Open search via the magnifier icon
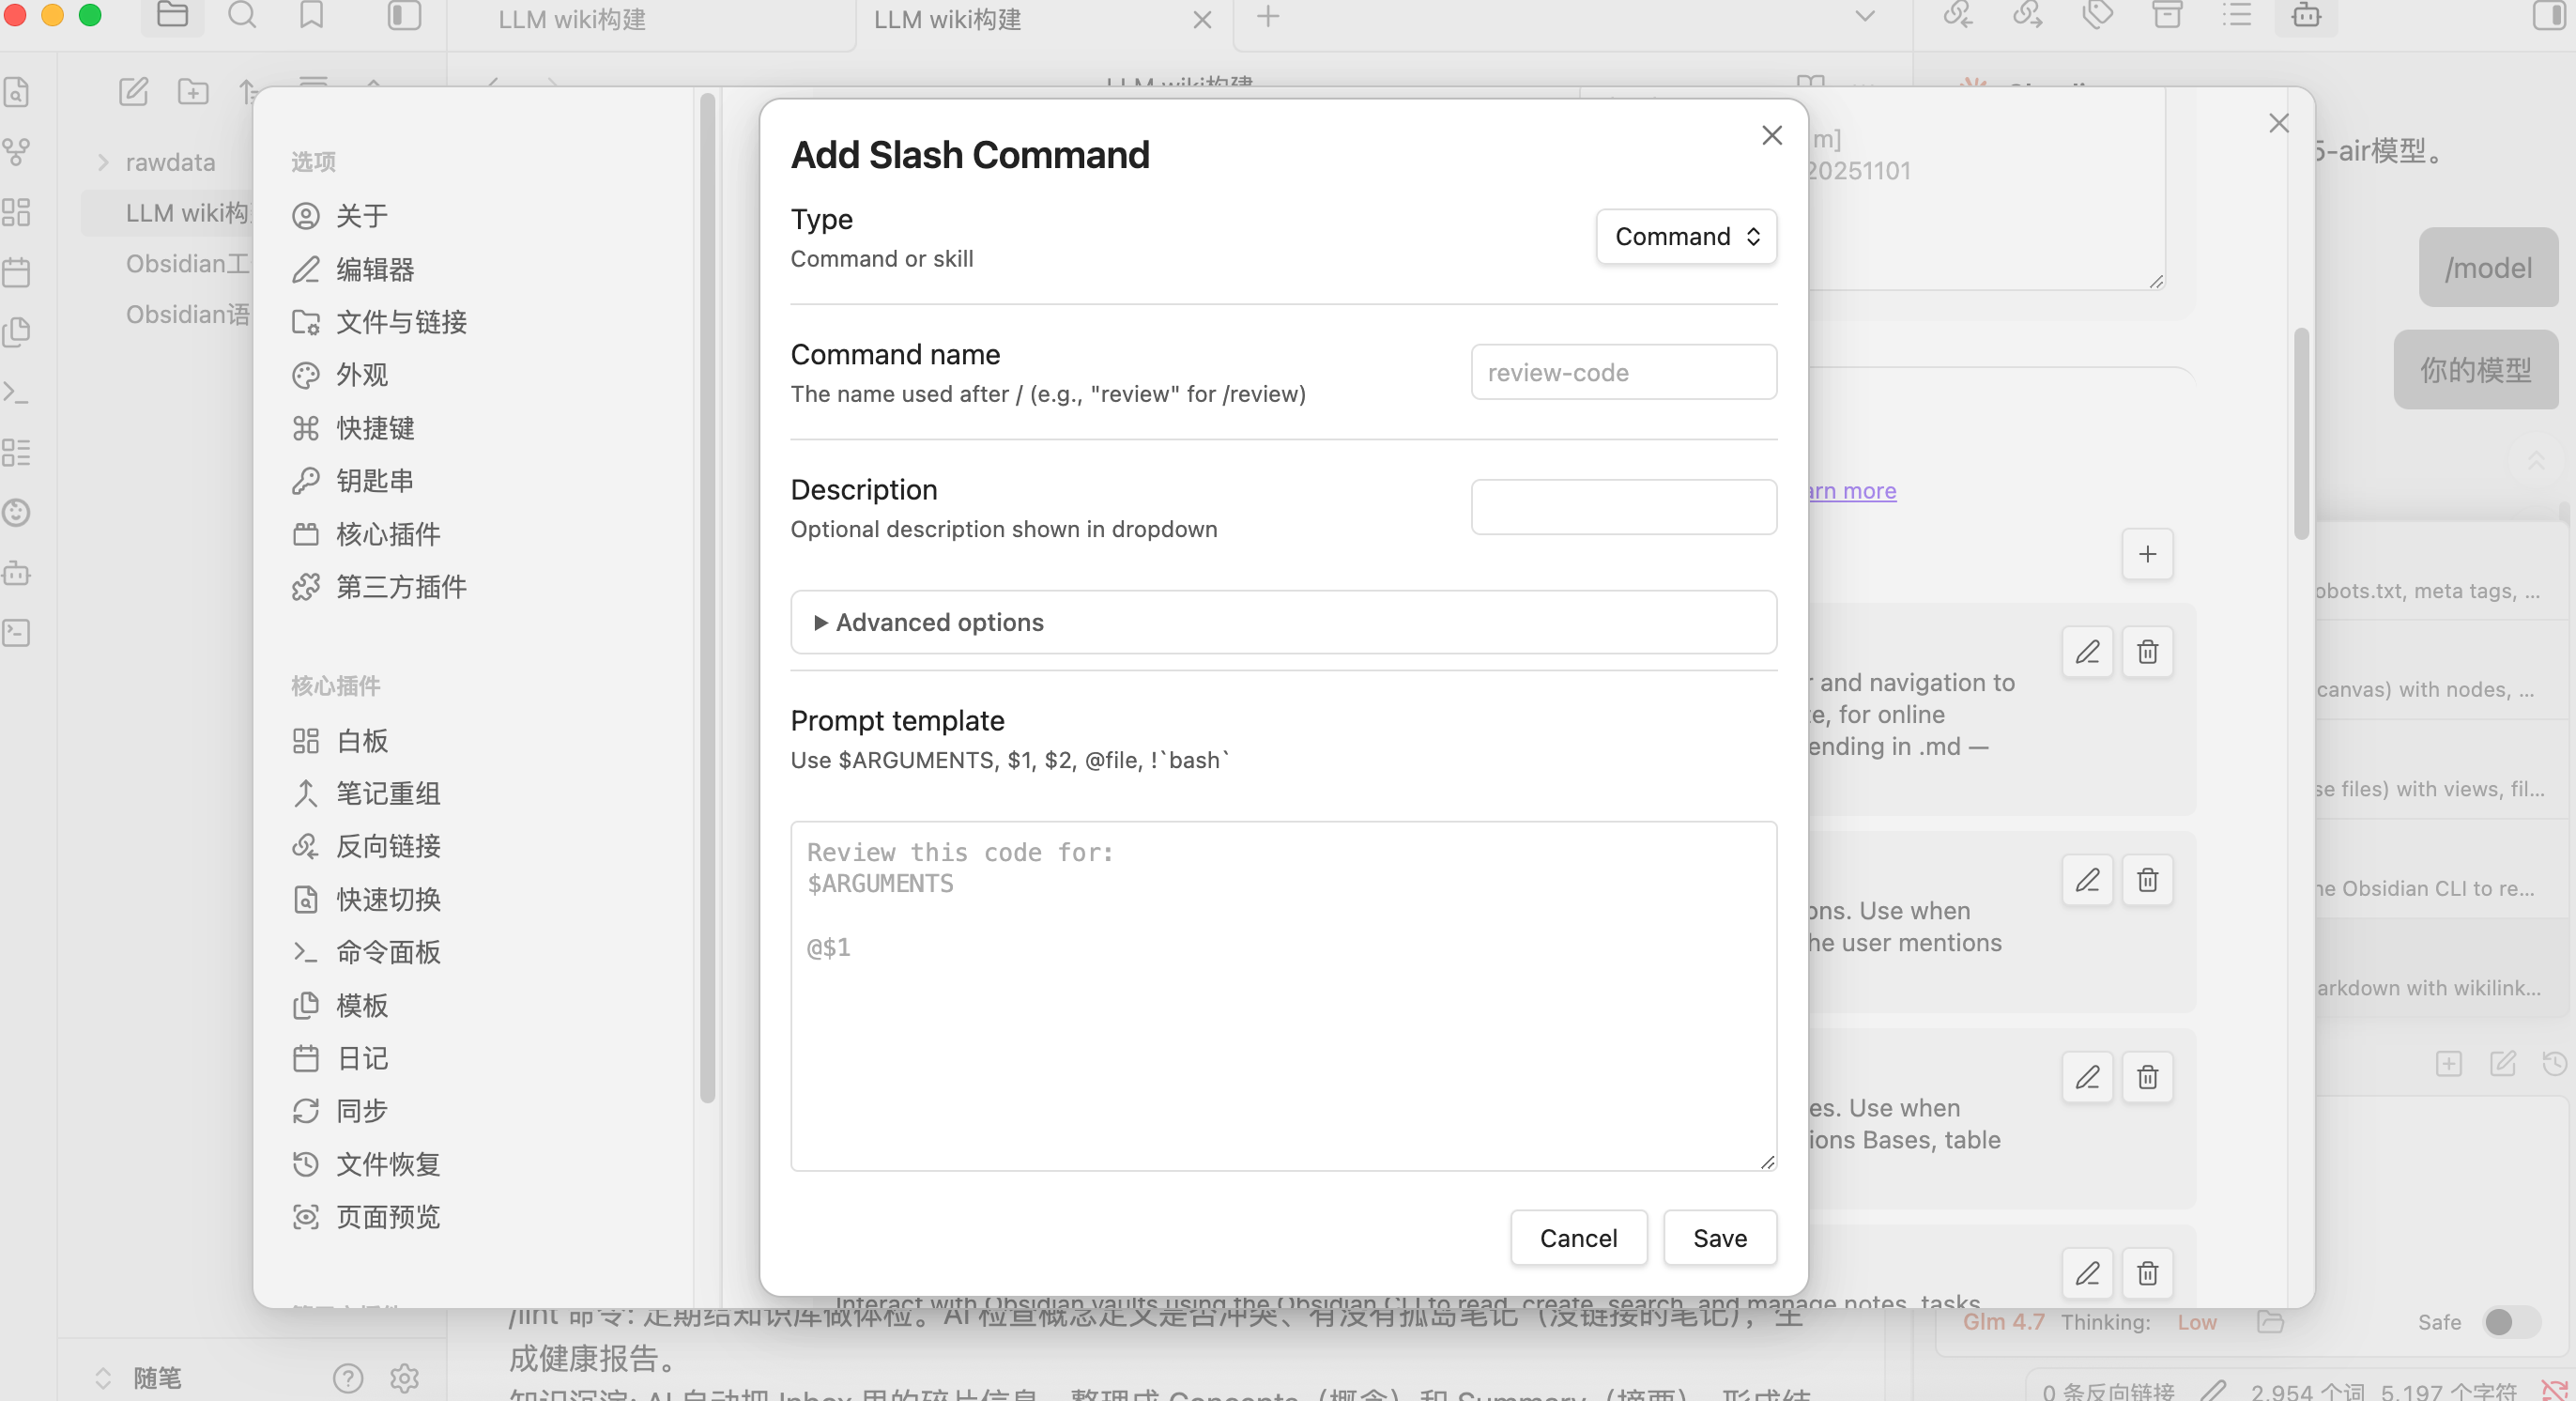The image size is (2576, 1401). 242,16
